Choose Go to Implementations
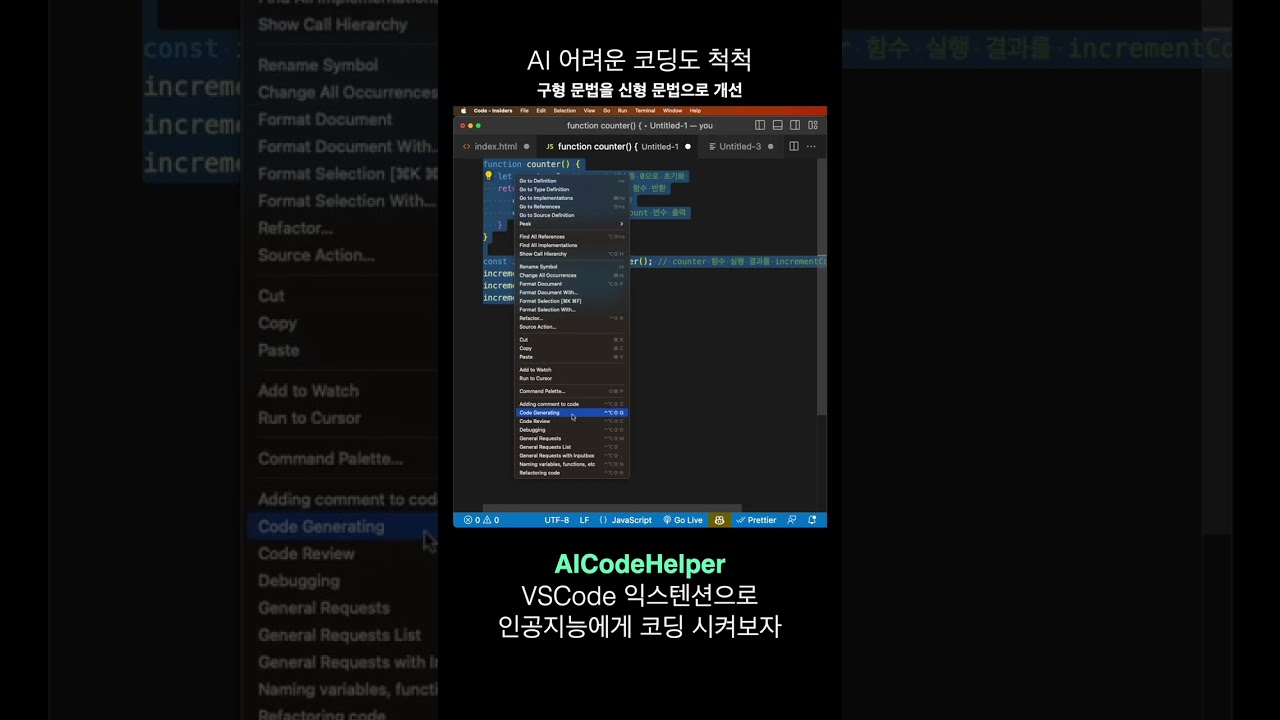The height and width of the screenshot is (720, 1280). point(571,198)
